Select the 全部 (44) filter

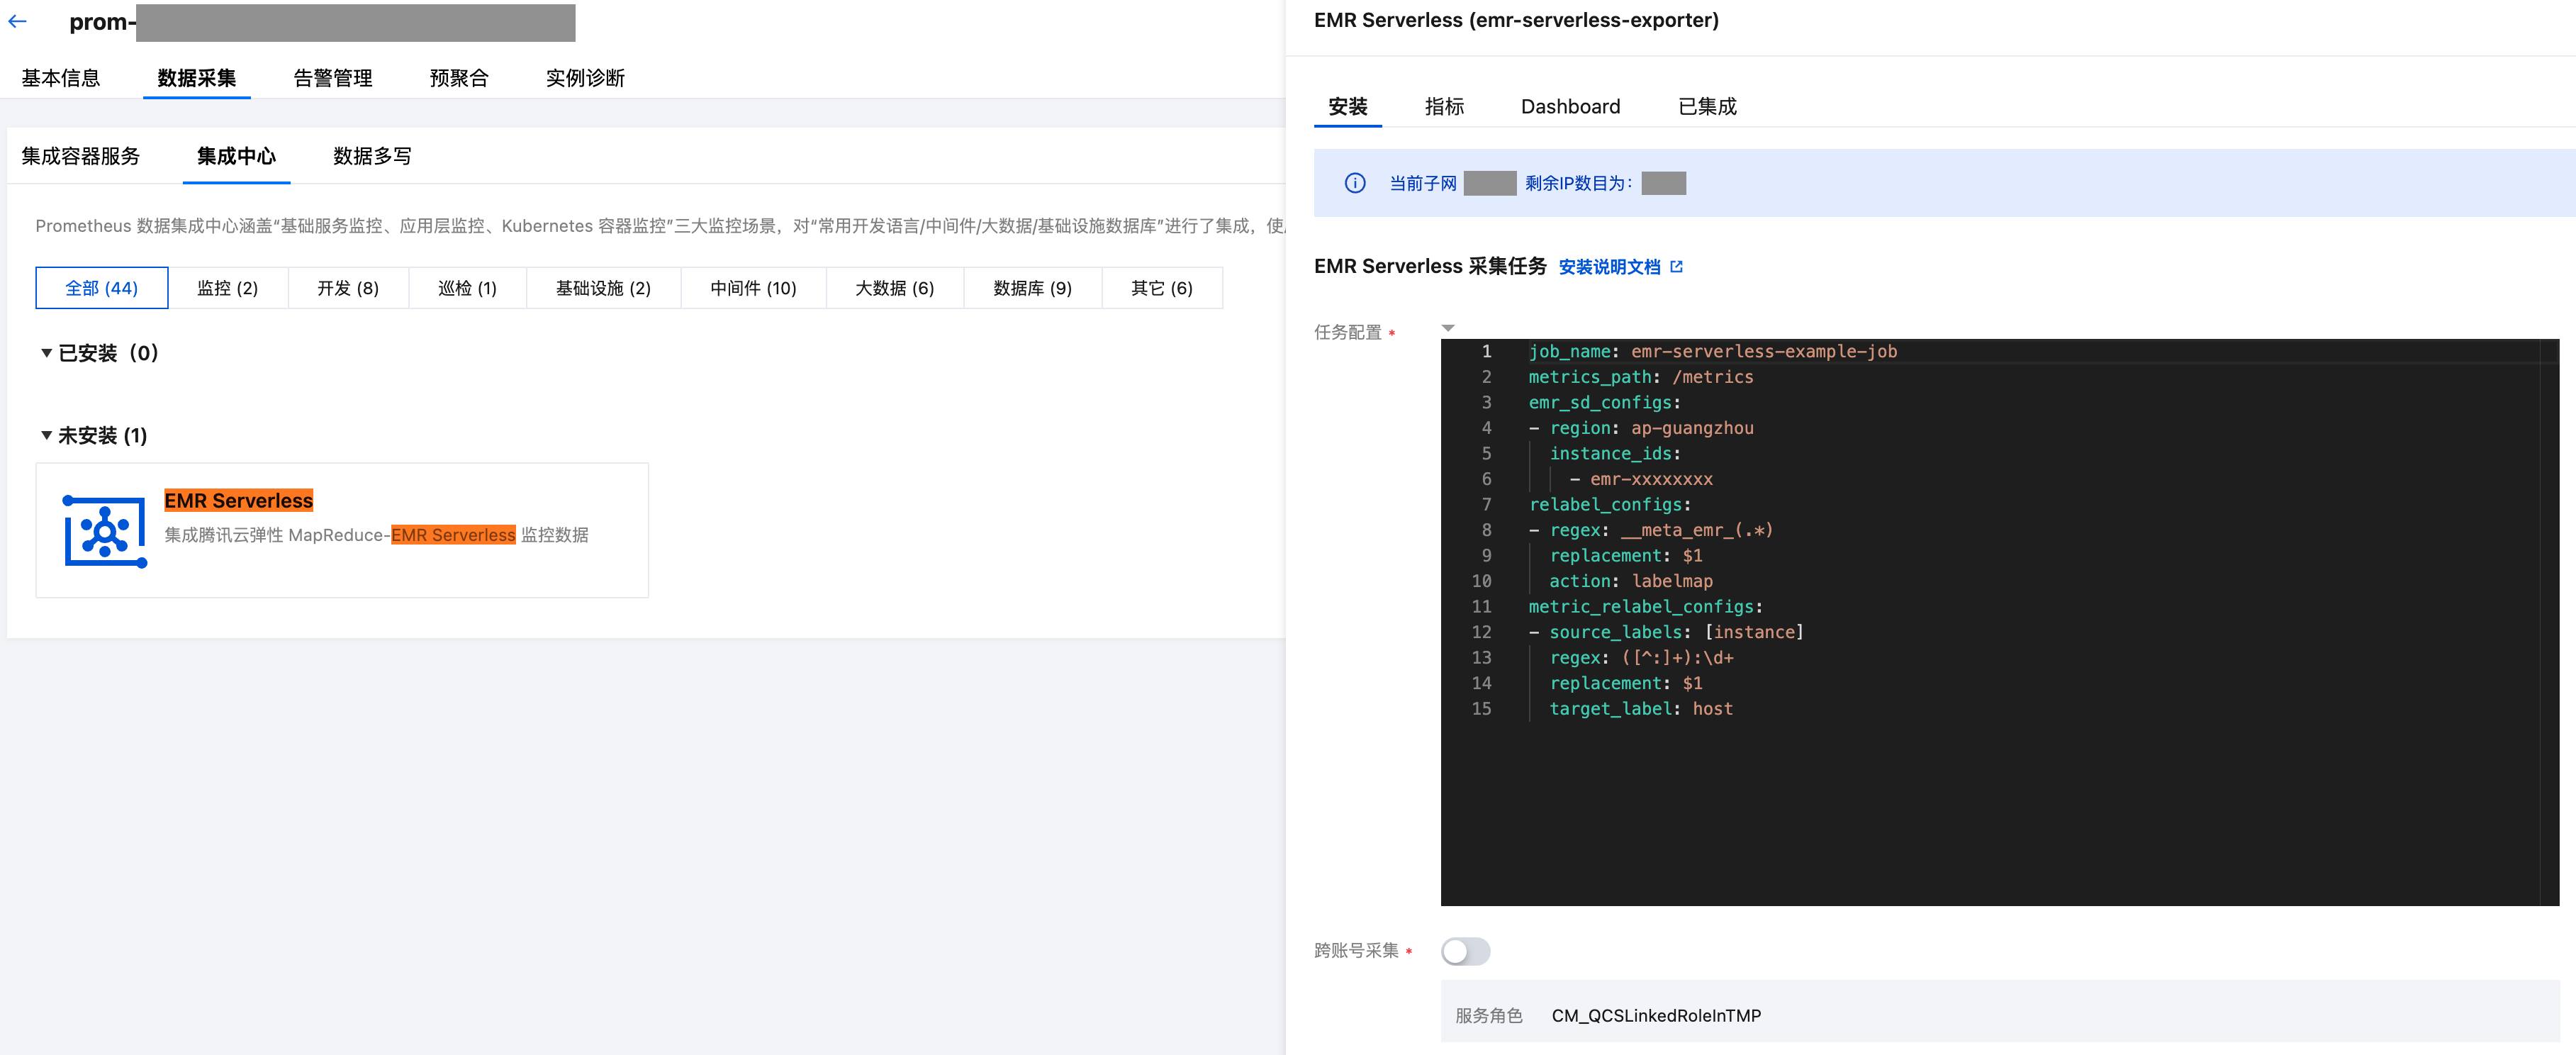point(101,288)
